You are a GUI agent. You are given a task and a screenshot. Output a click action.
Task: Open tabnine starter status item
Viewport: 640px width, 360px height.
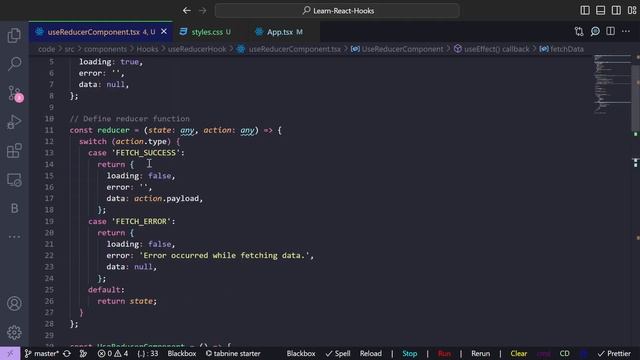233,353
